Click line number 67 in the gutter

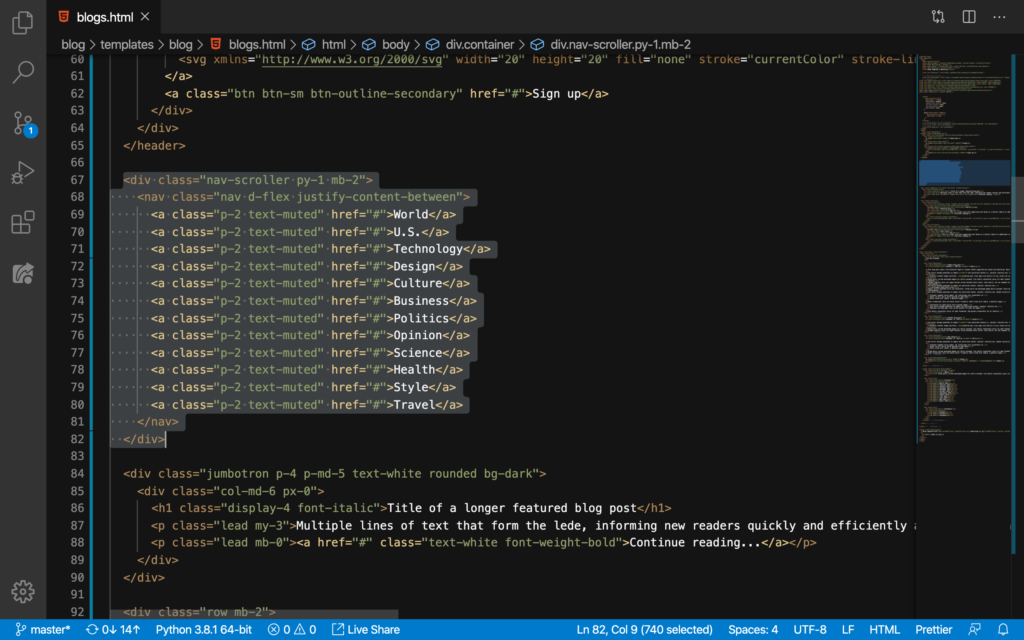point(77,180)
